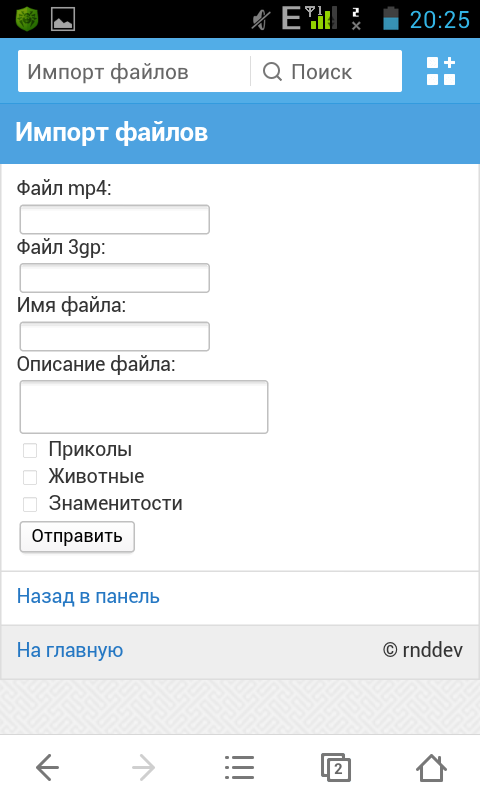The image size is (480, 800).
Task: Follow the Назад в панель link
Action: tap(88, 596)
